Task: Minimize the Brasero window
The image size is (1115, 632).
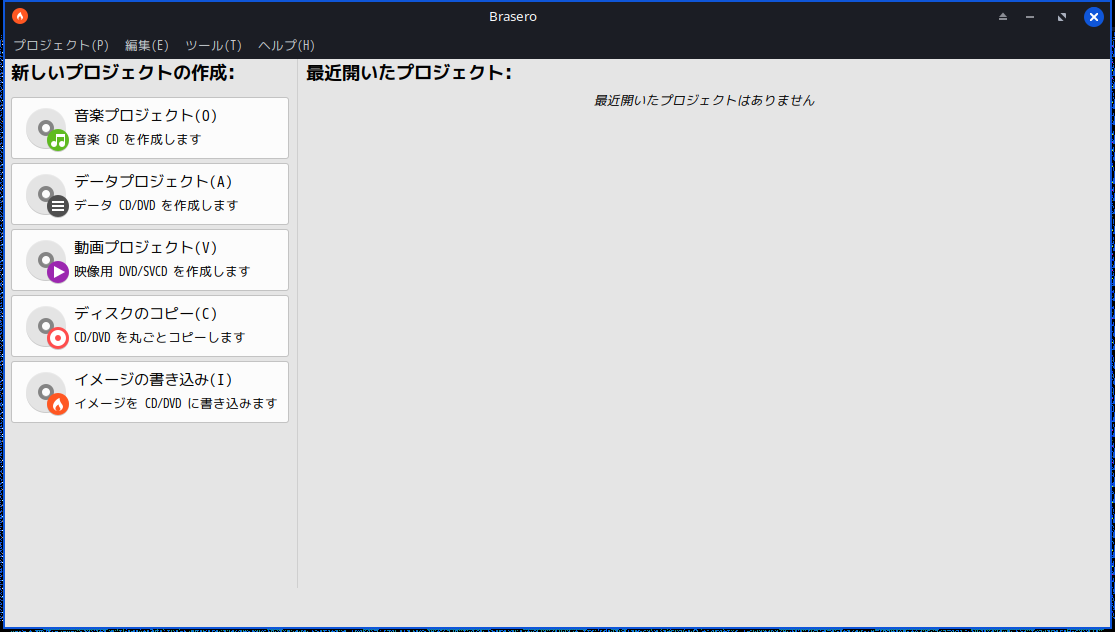Action: click(1030, 16)
